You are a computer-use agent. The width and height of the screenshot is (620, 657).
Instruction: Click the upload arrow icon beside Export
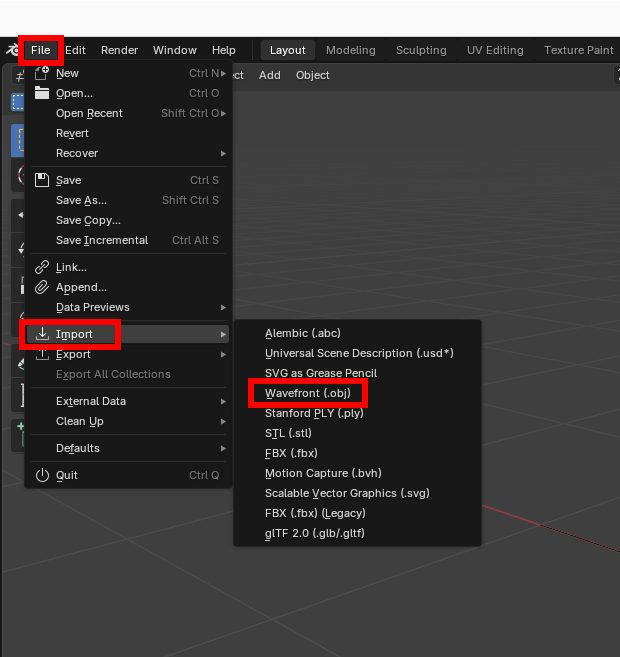click(42, 354)
